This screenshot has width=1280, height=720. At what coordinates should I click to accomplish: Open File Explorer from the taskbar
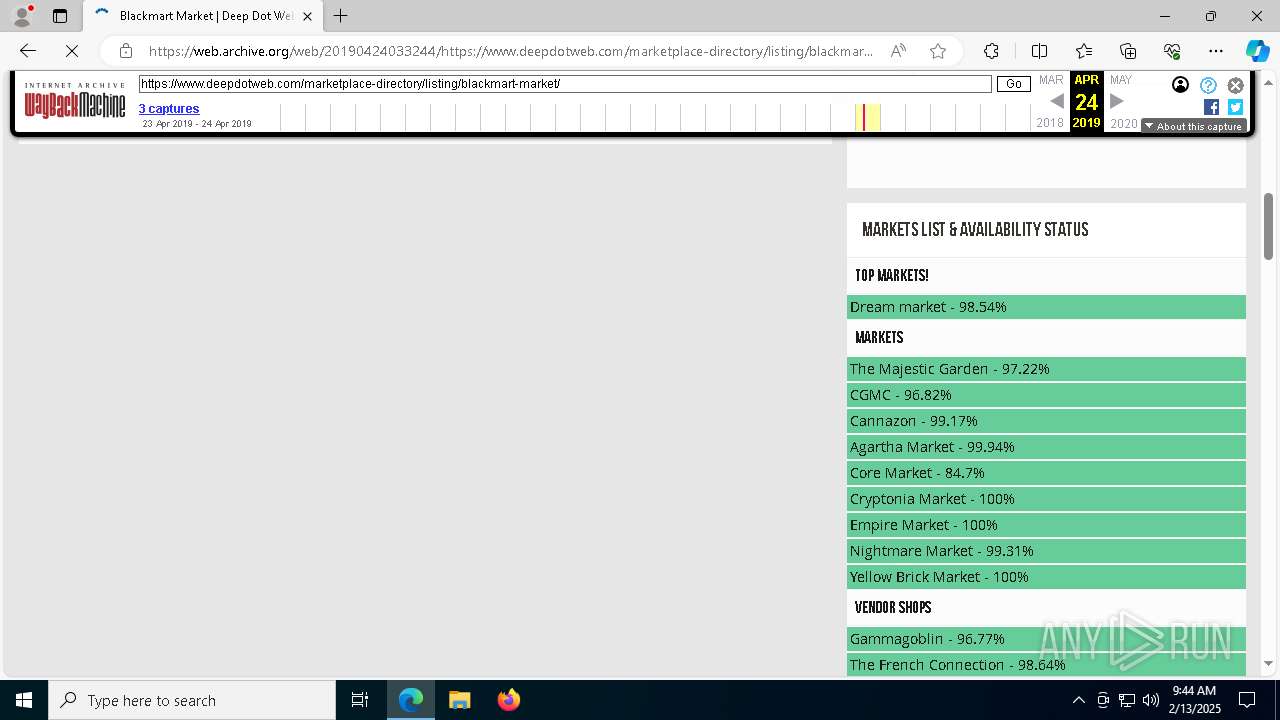(459, 700)
